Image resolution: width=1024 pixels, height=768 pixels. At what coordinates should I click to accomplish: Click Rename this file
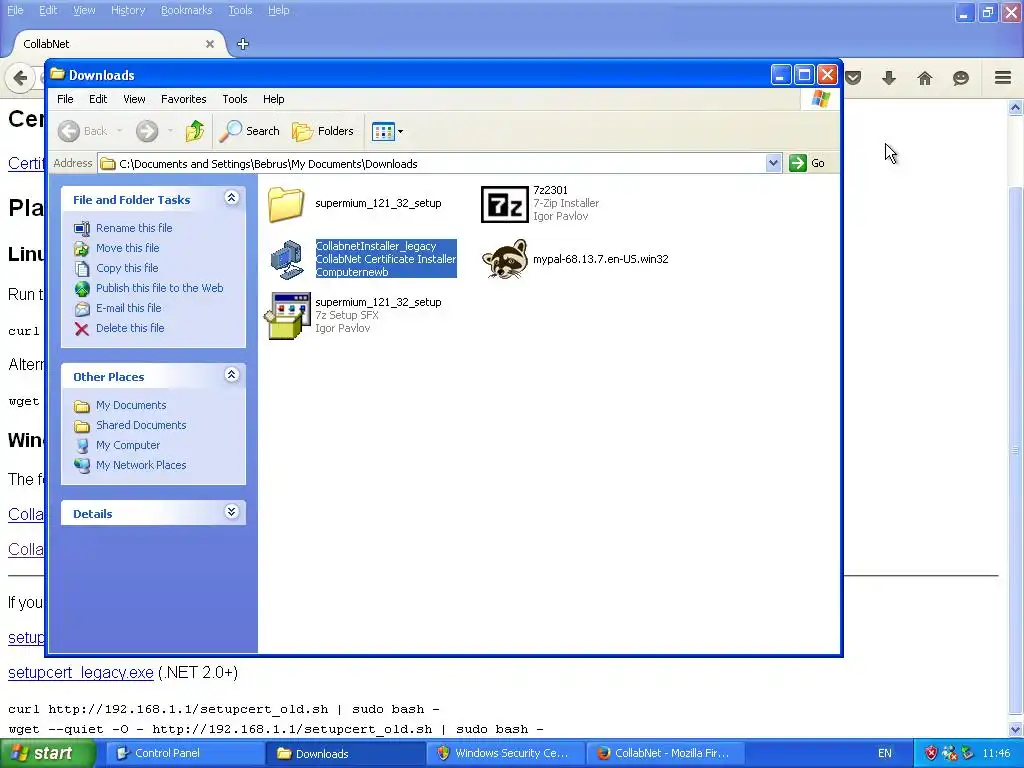coord(134,228)
